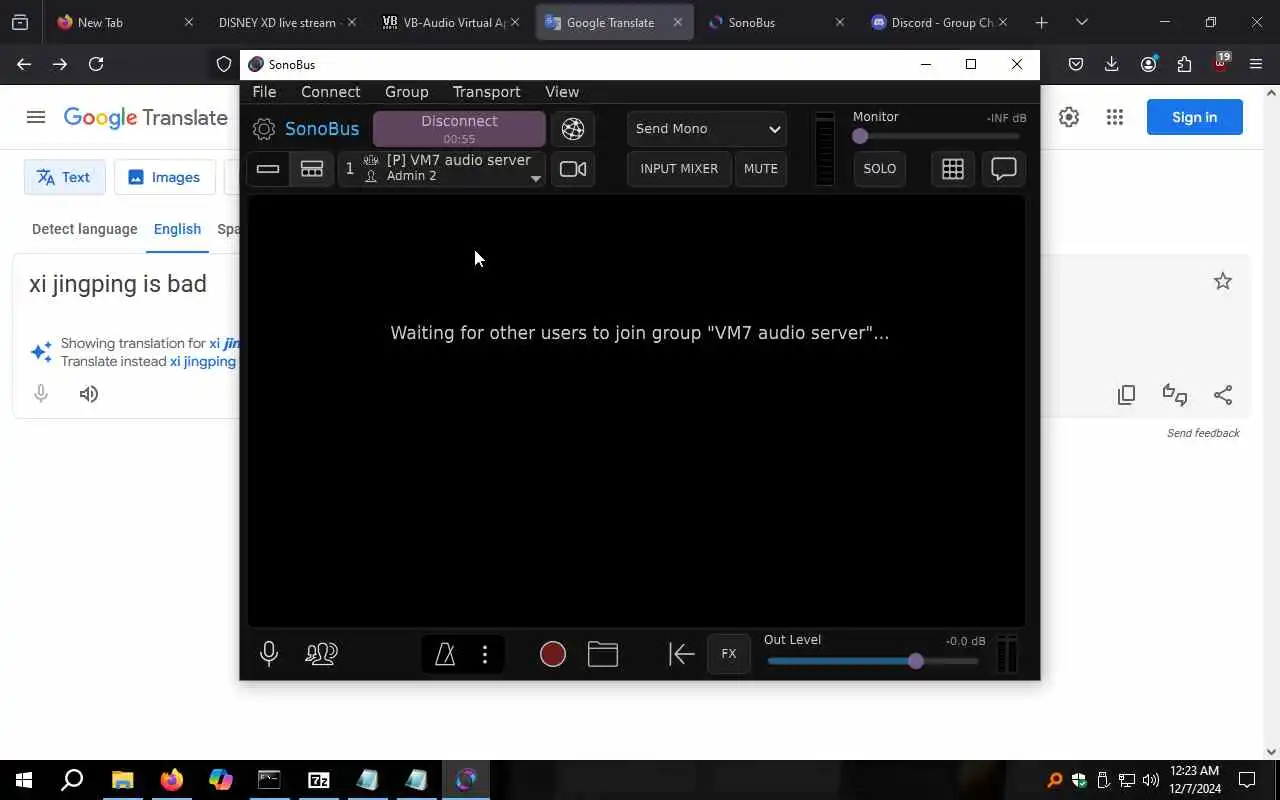Choose Detect language source option

pos(85,229)
